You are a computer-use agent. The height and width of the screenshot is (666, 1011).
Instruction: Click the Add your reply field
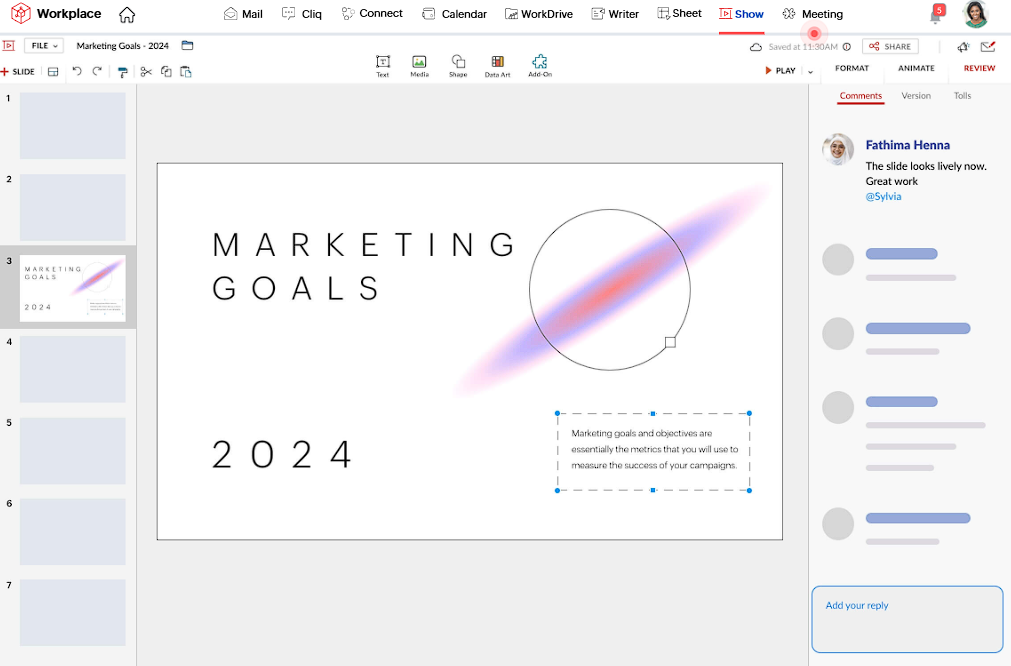coord(906,619)
